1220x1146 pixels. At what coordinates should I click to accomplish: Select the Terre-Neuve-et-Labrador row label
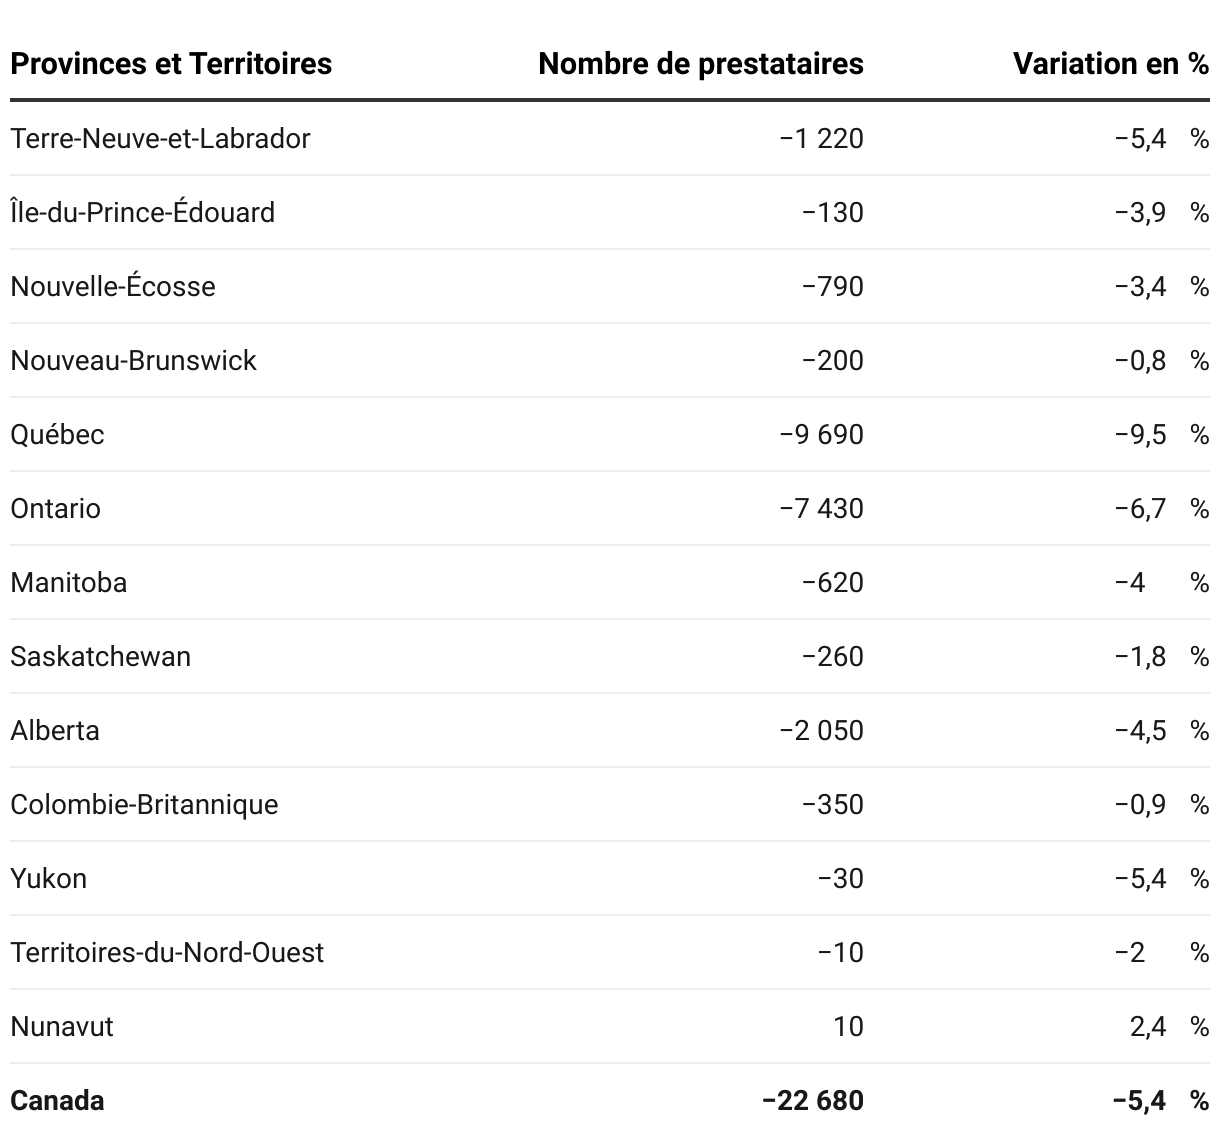(x=160, y=138)
